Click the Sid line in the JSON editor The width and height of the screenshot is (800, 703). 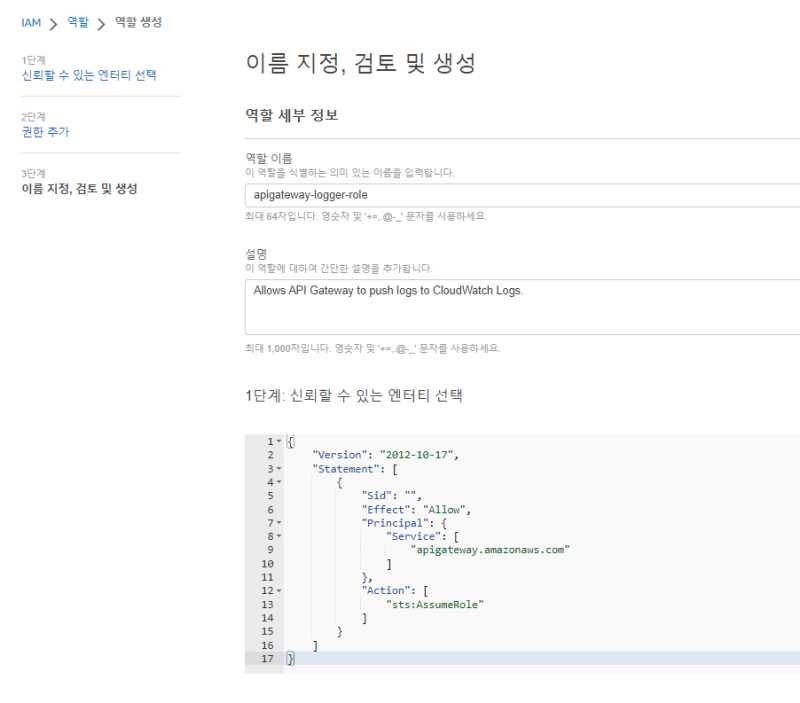[x=393, y=495]
